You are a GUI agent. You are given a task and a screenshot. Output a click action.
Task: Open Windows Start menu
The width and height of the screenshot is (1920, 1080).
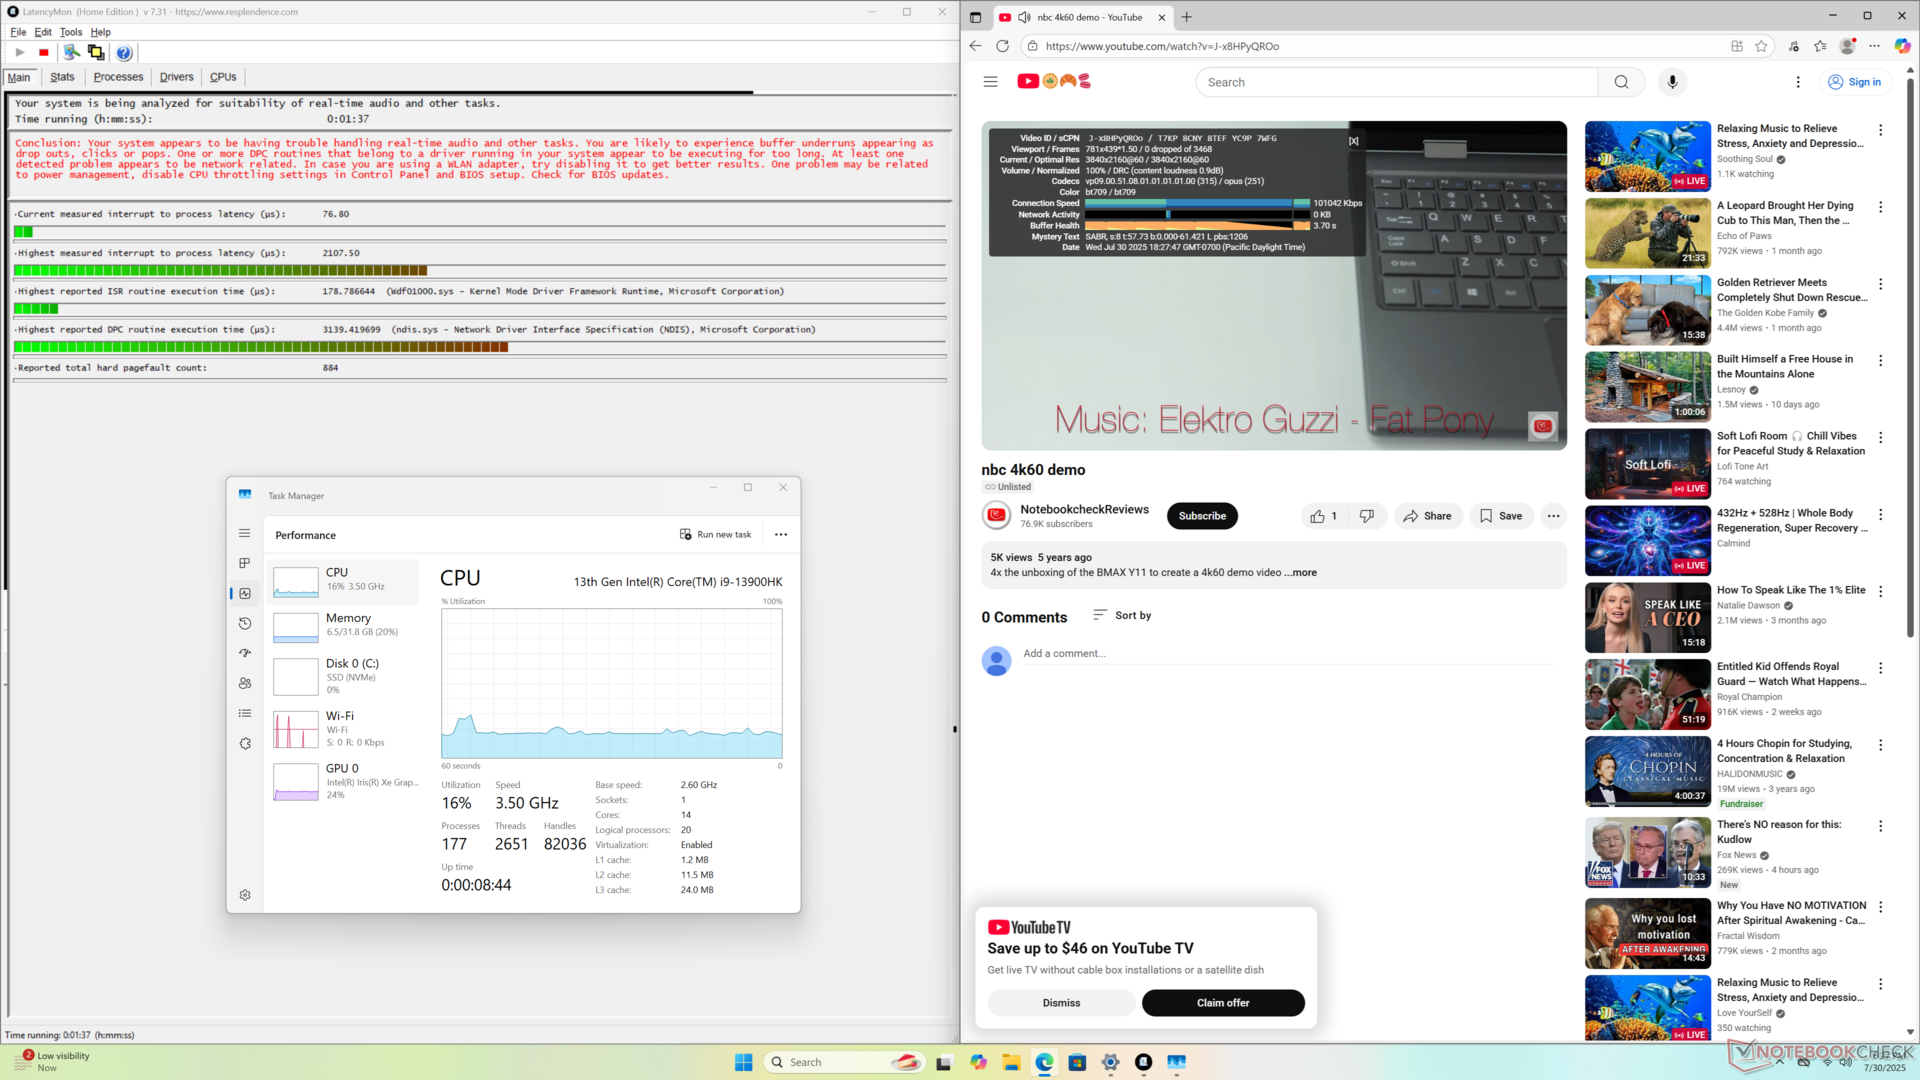click(743, 1062)
